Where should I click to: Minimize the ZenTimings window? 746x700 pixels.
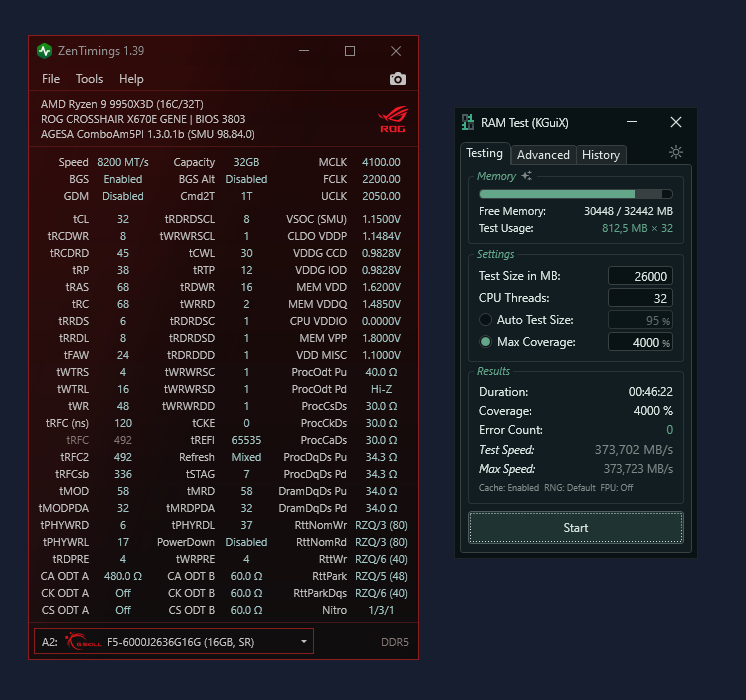pos(304,51)
